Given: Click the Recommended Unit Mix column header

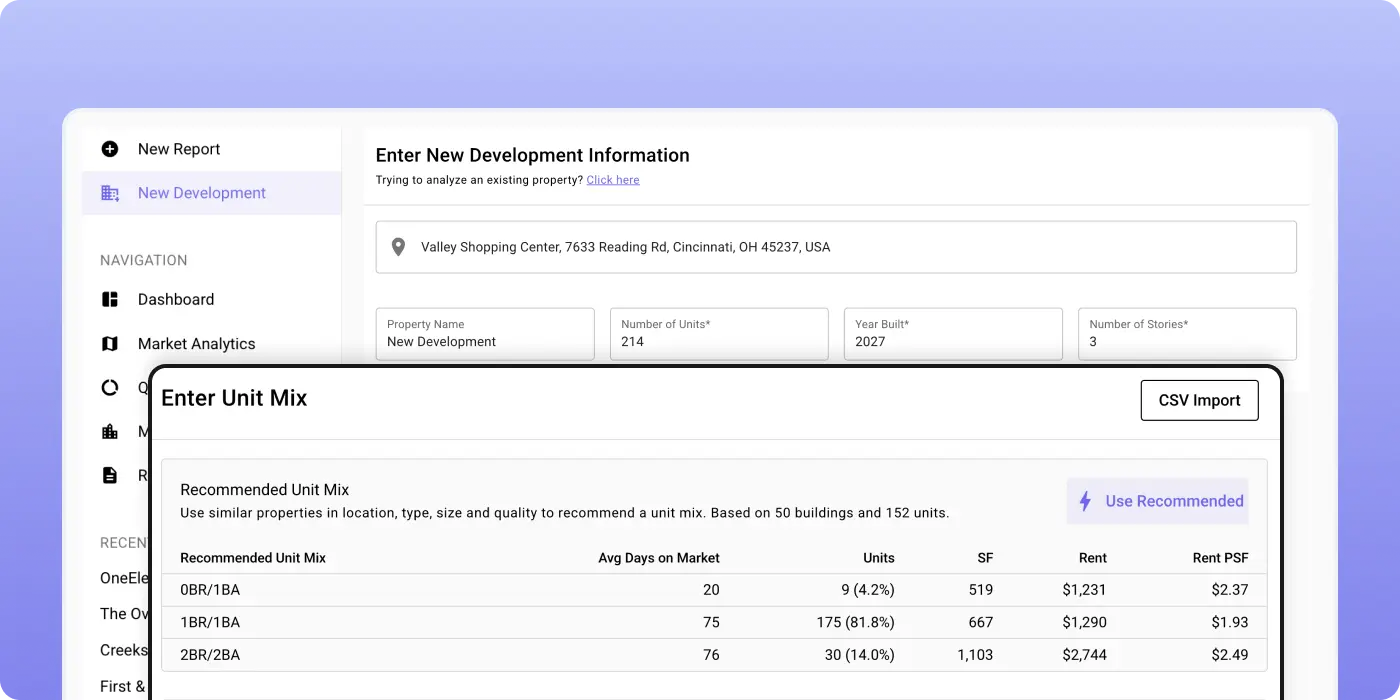Looking at the screenshot, I should point(253,558).
